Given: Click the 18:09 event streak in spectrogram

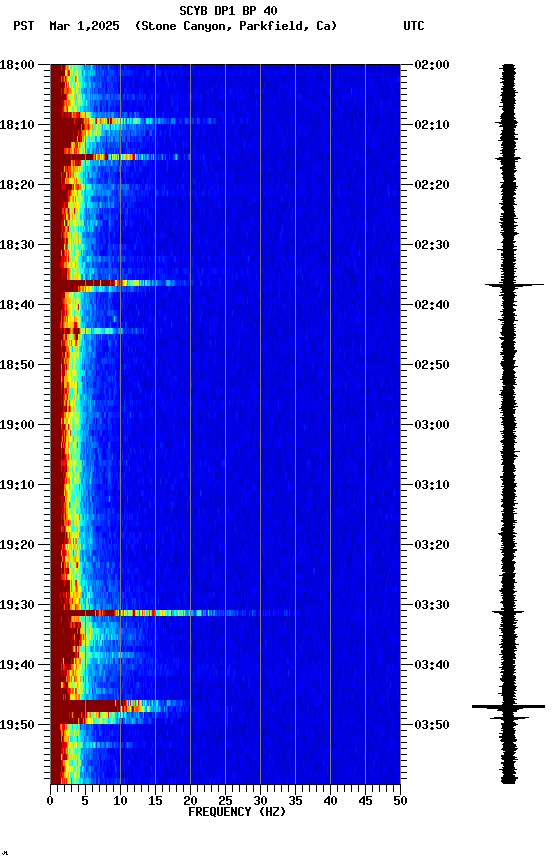Looking at the screenshot, I should [133, 121].
